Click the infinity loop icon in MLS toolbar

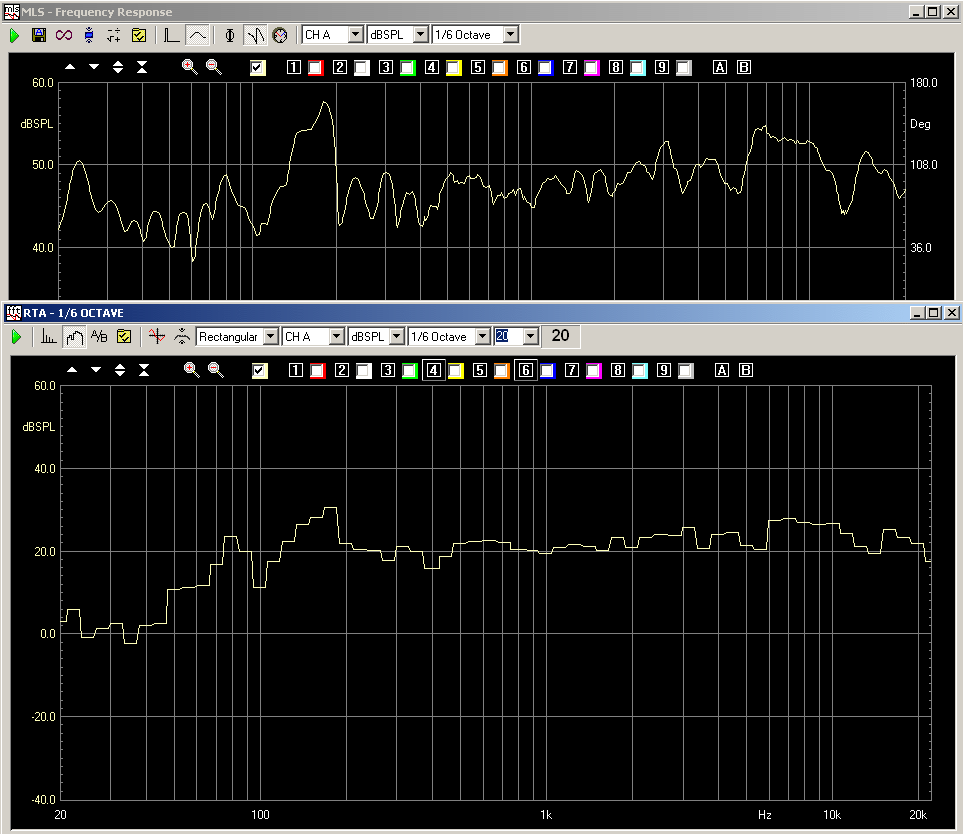coord(64,35)
